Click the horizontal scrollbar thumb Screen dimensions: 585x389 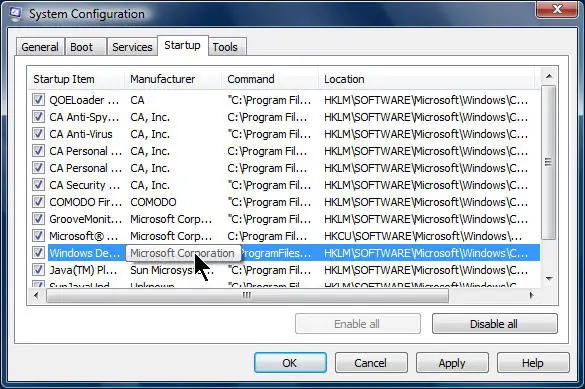(x=247, y=295)
